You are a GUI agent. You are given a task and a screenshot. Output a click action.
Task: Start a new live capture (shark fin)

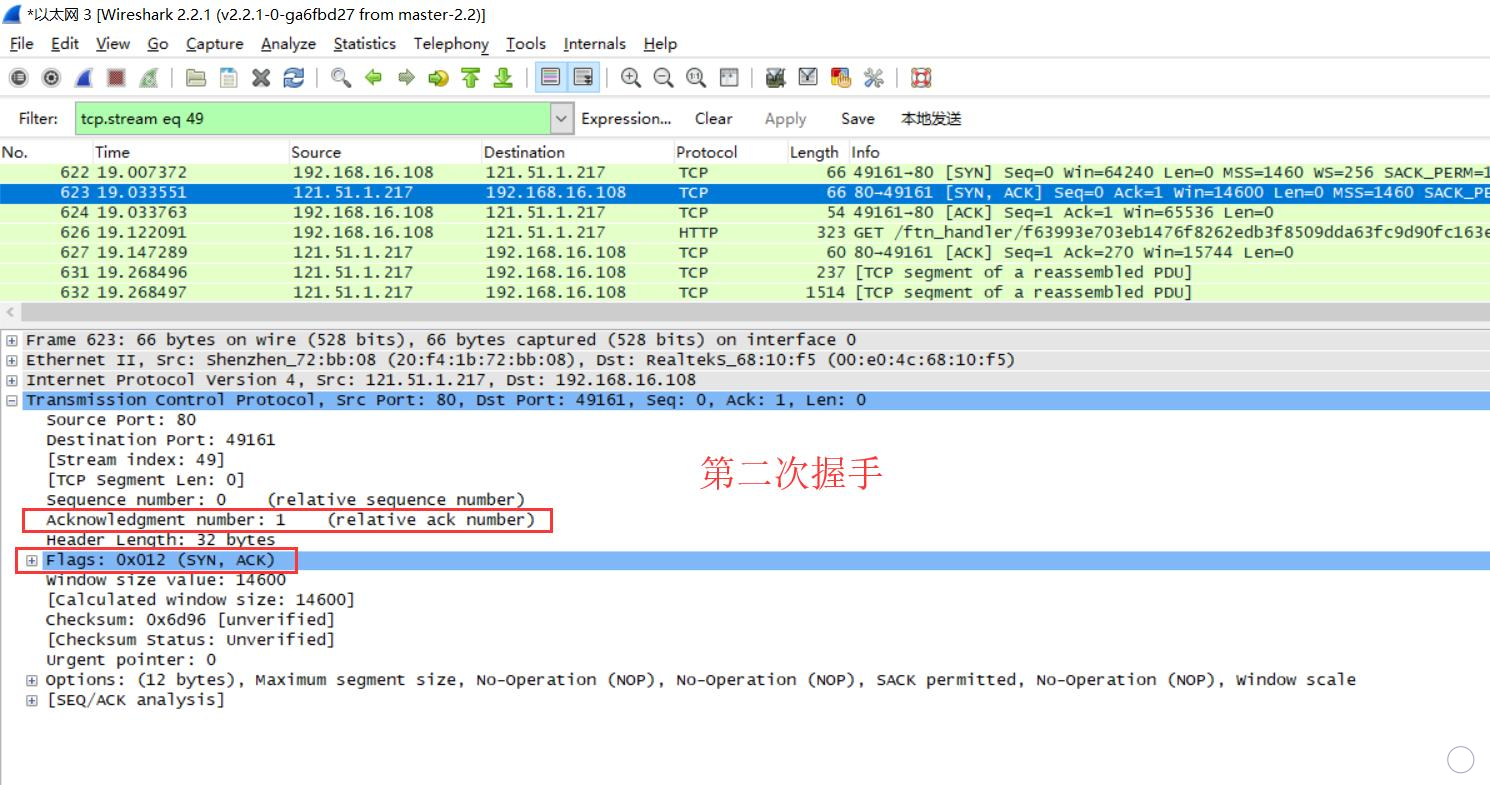(x=84, y=78)
